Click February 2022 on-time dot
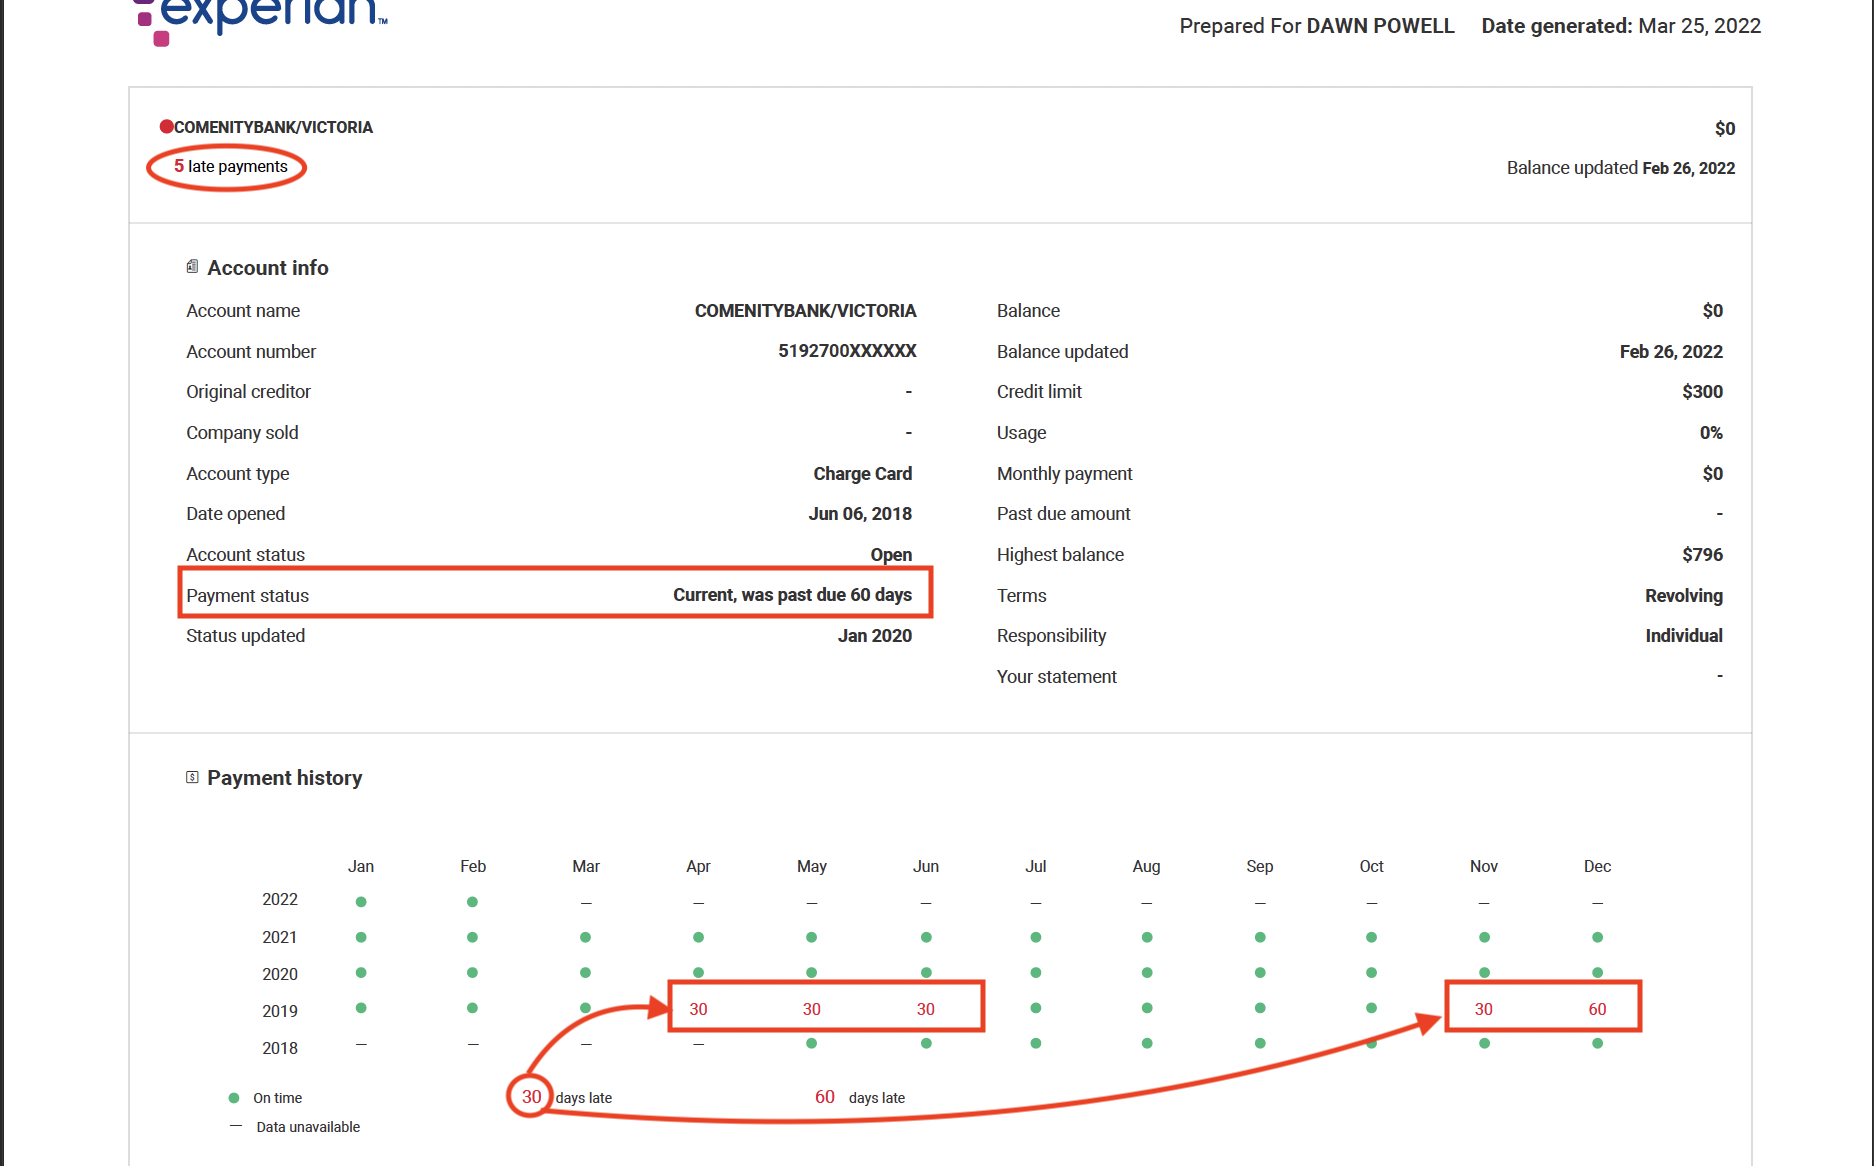Screen dimensions: 1874x1166 [x=472, y=902]
